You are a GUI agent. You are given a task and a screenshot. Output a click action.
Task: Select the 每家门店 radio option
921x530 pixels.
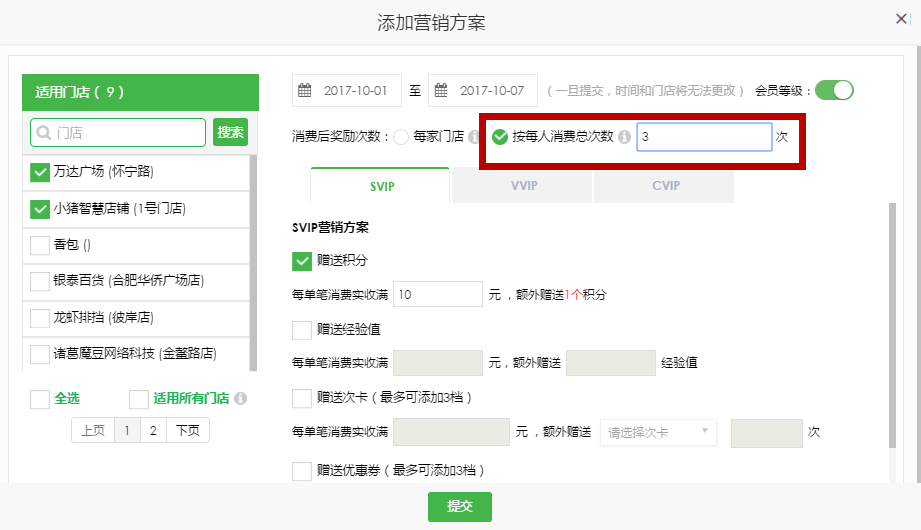click(x=401, y=137)
